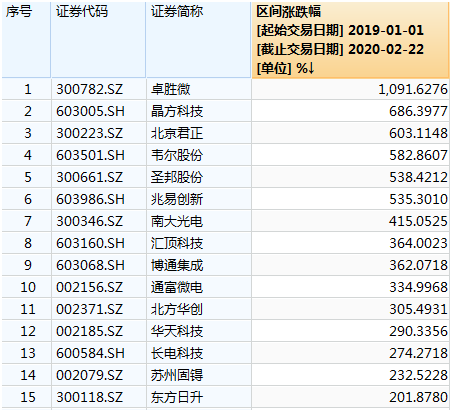
Task: Select stock code 300782.SZ cell
Action: click(x=99, y=89)
